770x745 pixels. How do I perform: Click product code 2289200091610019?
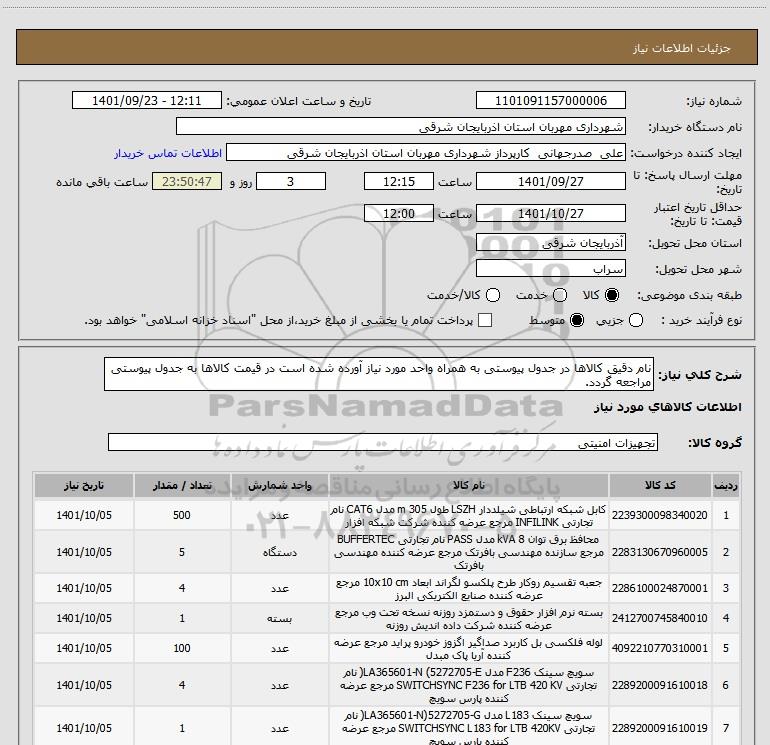pyautogui.click(x=660, y=728)
